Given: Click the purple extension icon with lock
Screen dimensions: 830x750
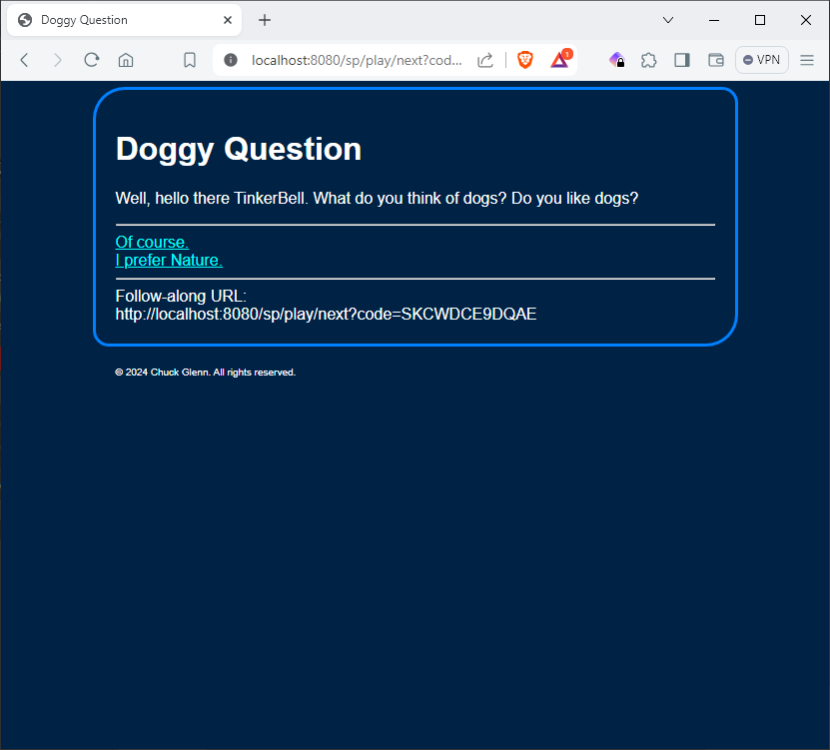Looking at the screenshot, I should point(617,60).
